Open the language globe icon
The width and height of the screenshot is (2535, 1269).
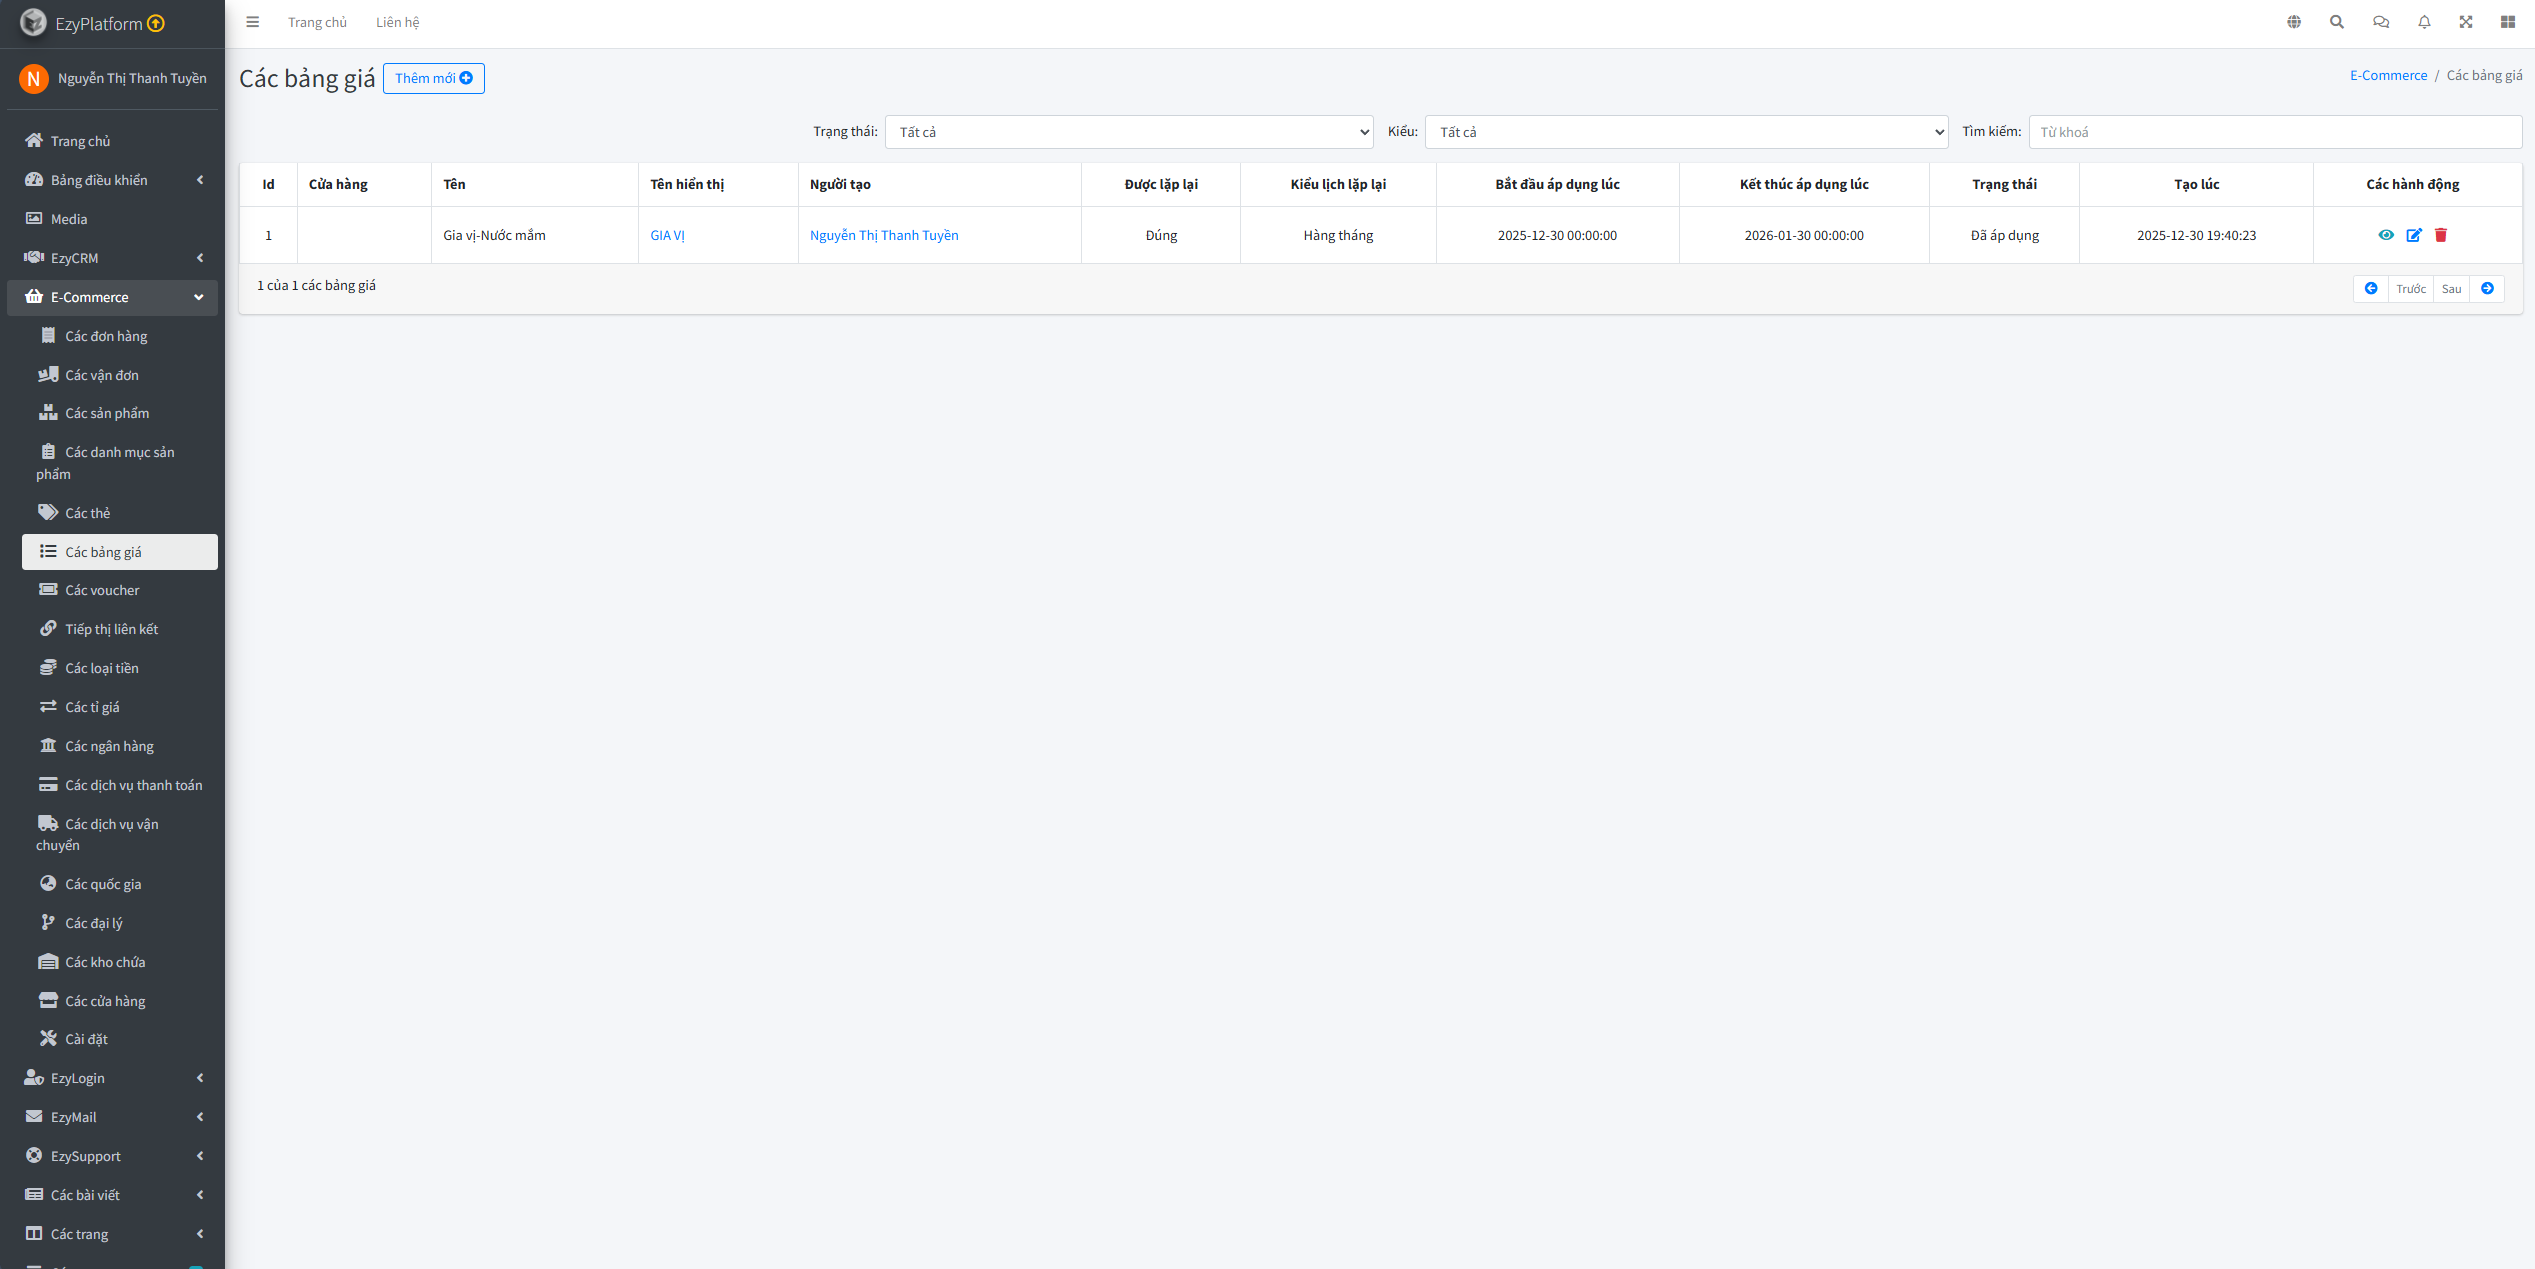pos(2294,22)
